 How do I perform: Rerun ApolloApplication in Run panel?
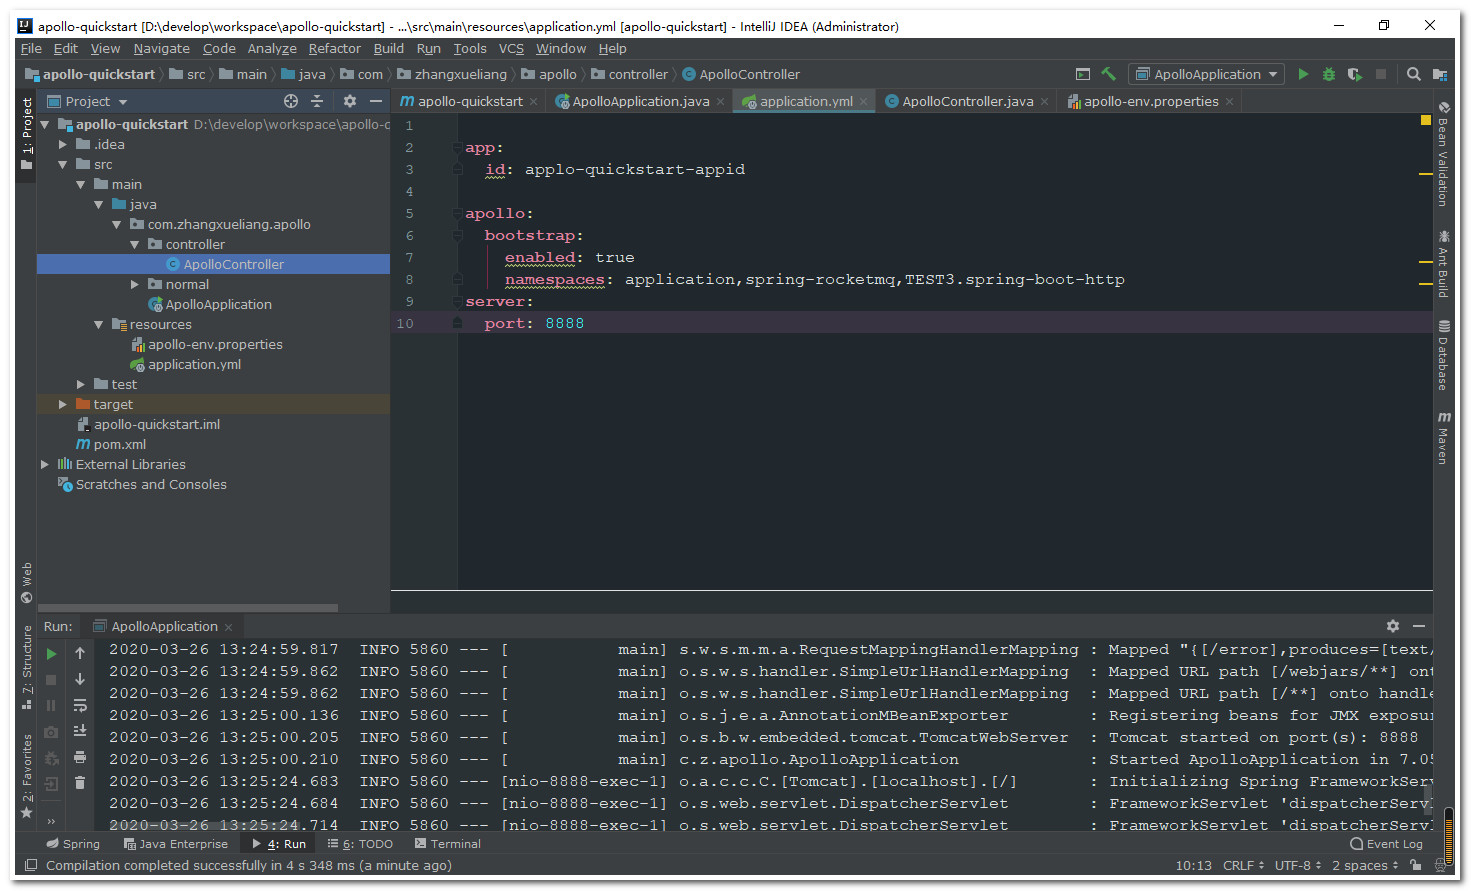(x=52, y=654)
